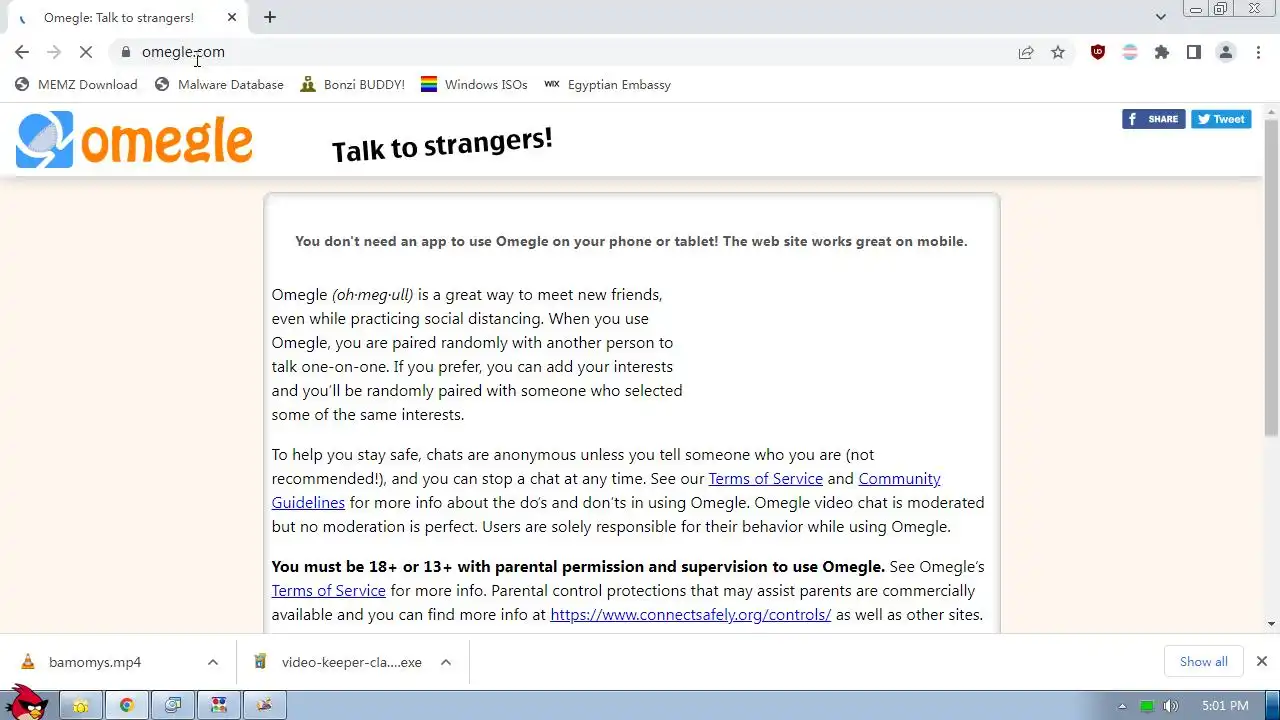Click Show all downloads

1203,661
